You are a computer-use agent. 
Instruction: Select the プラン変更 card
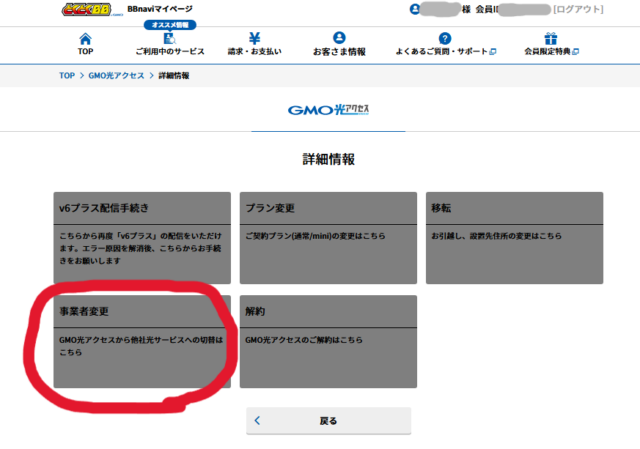pos(327,237)
